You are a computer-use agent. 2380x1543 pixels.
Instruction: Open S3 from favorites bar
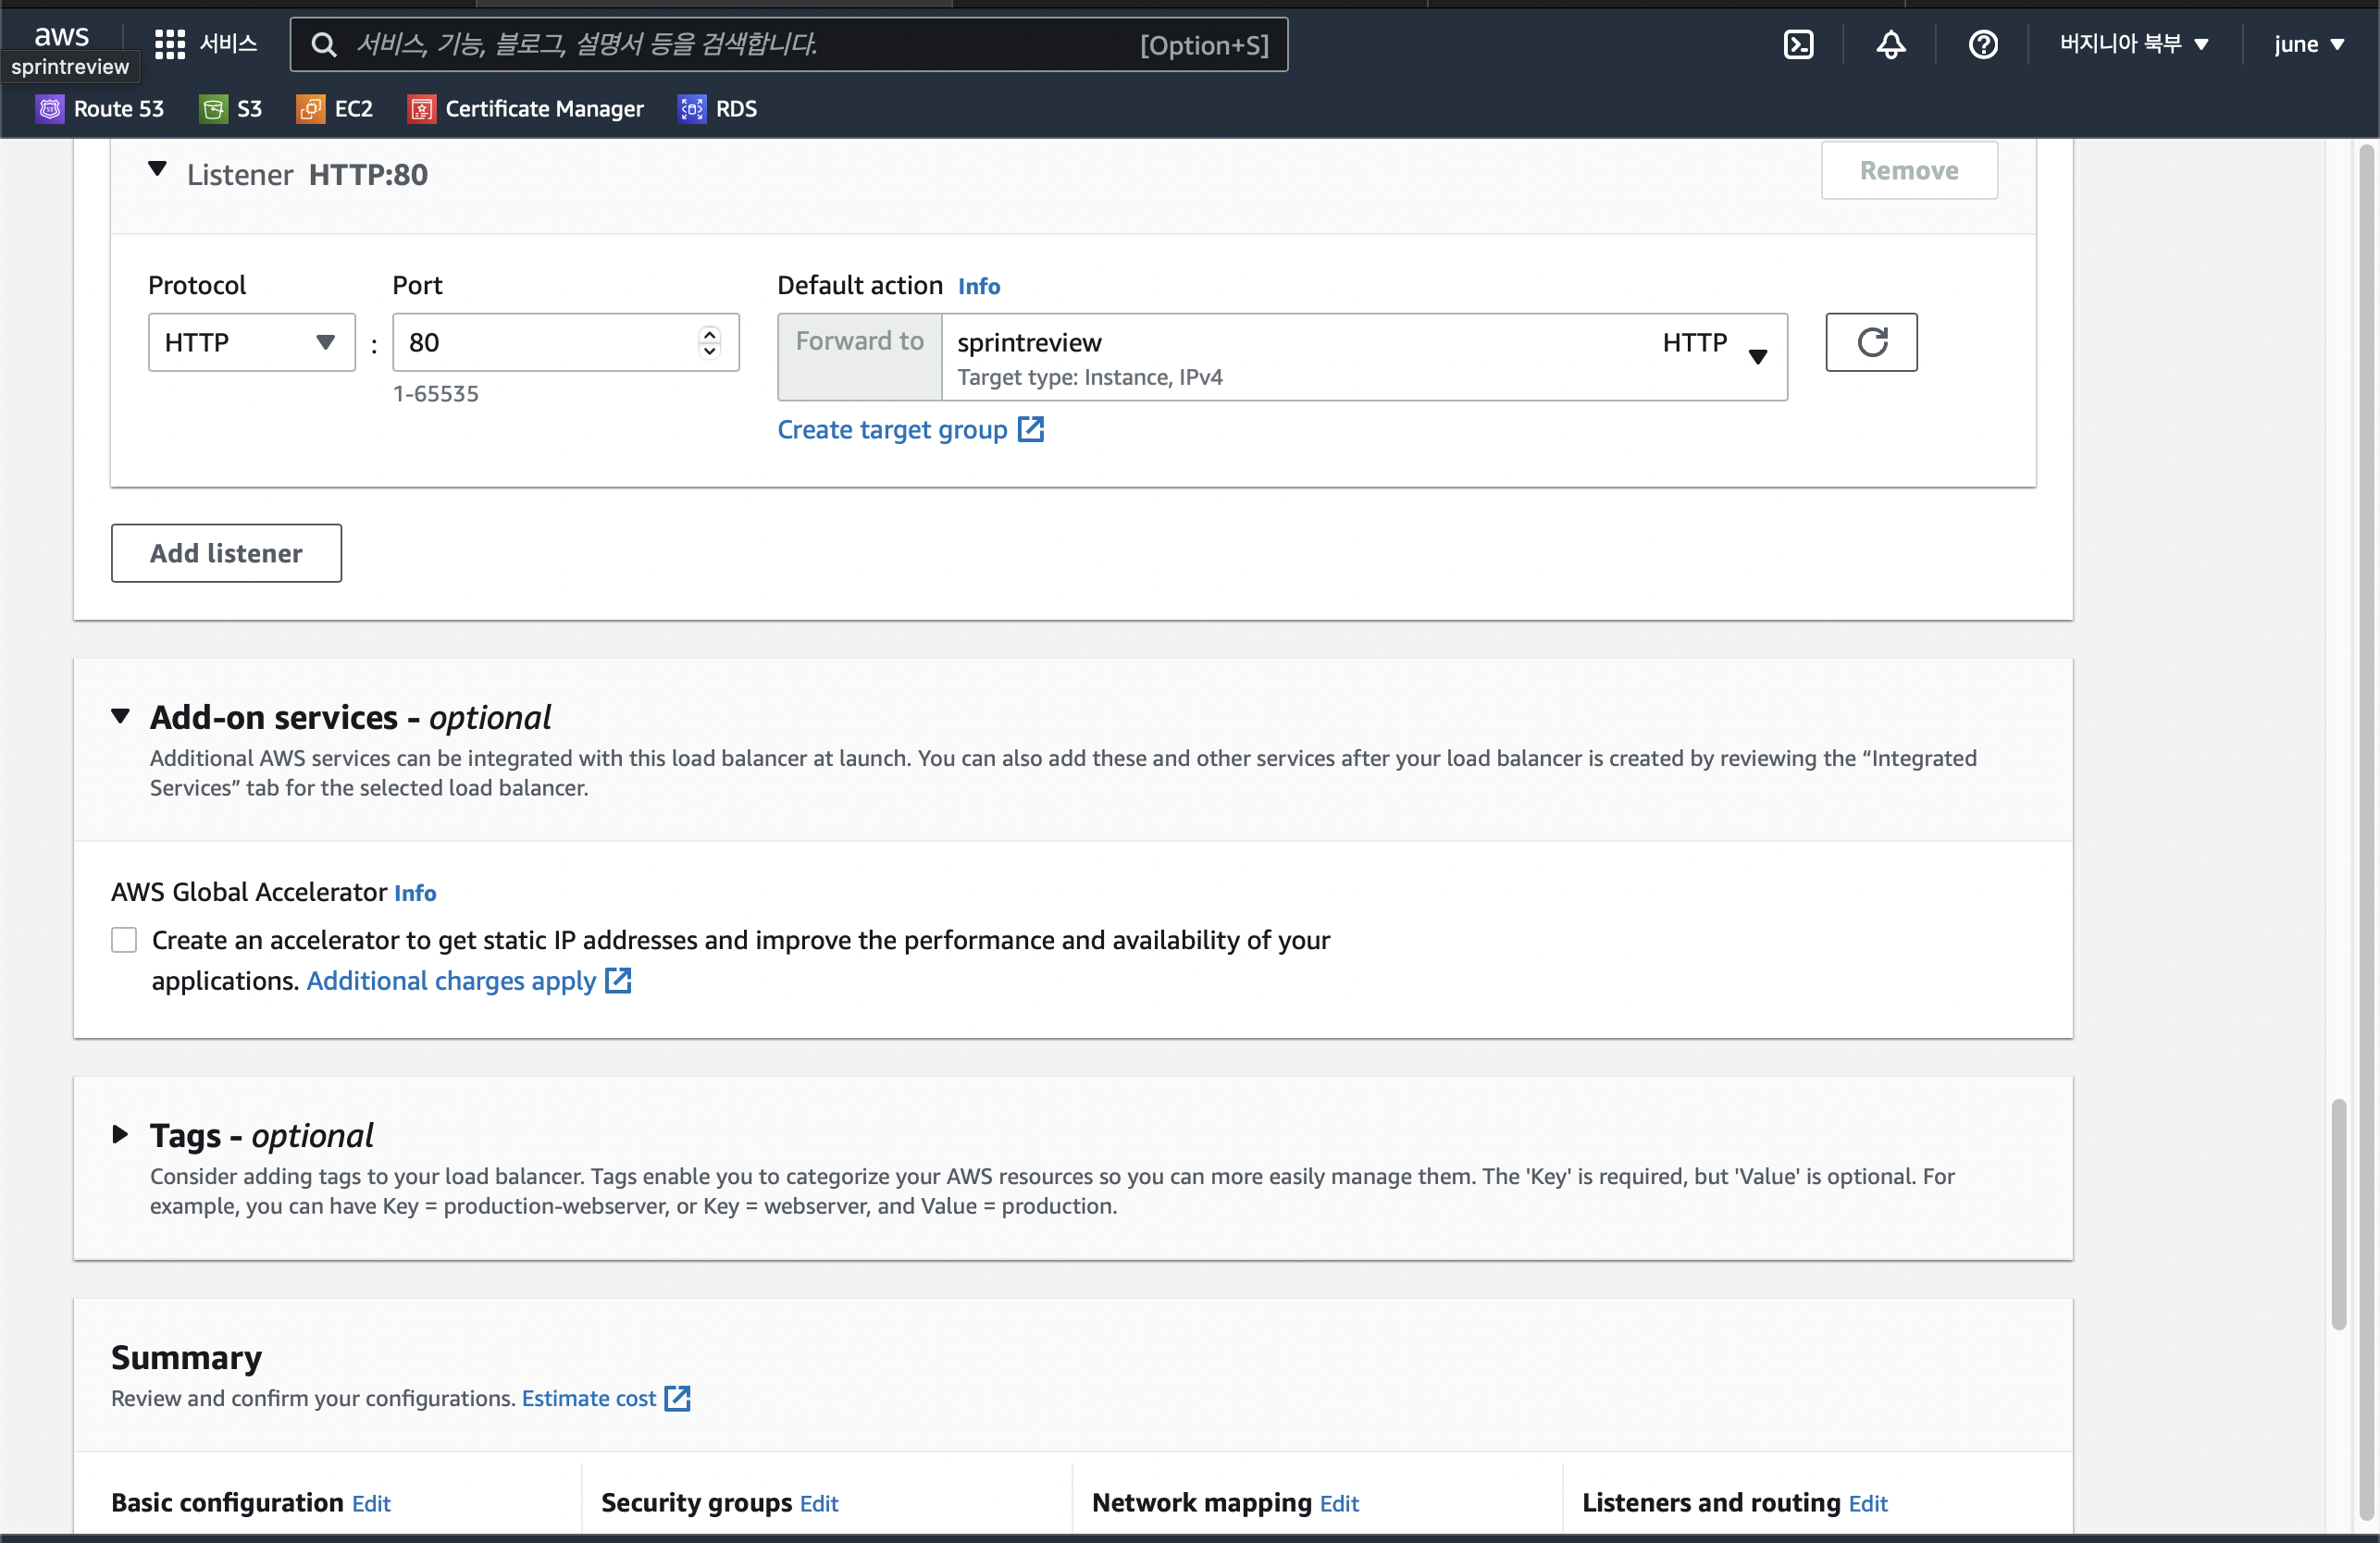(x=231, y=108)
